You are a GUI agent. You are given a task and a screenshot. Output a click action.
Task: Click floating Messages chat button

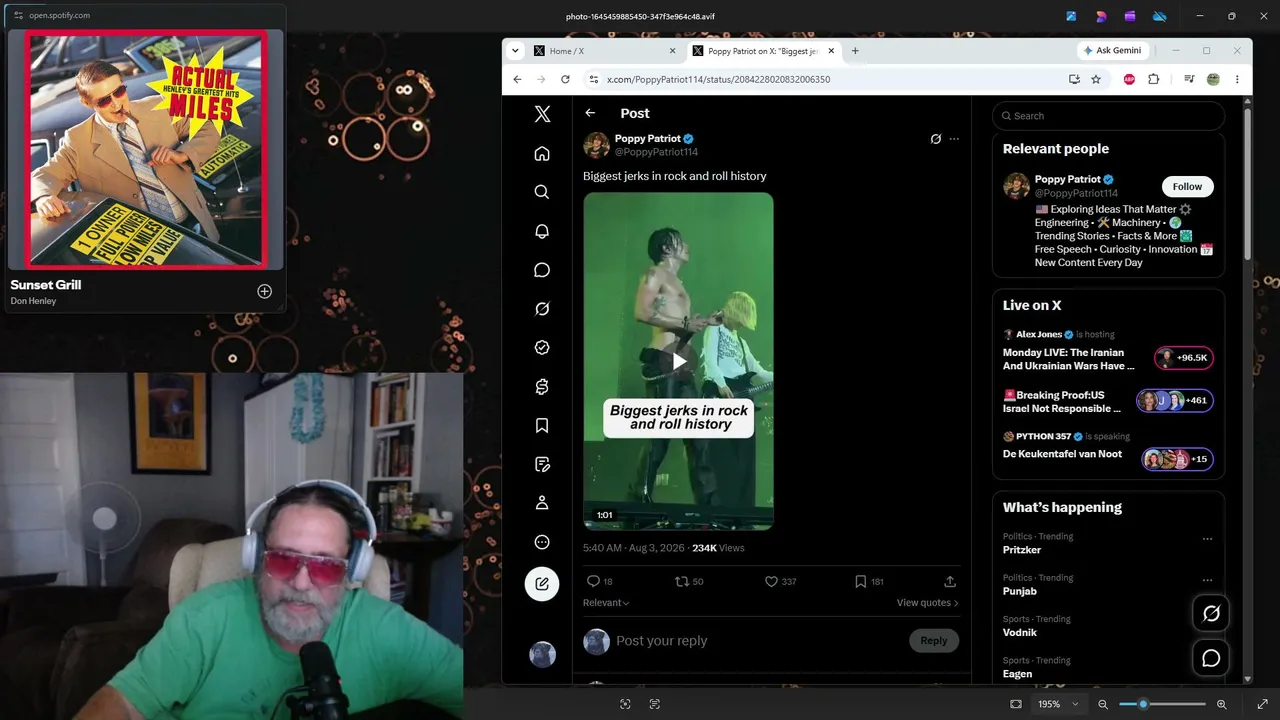pos(1211,658)
